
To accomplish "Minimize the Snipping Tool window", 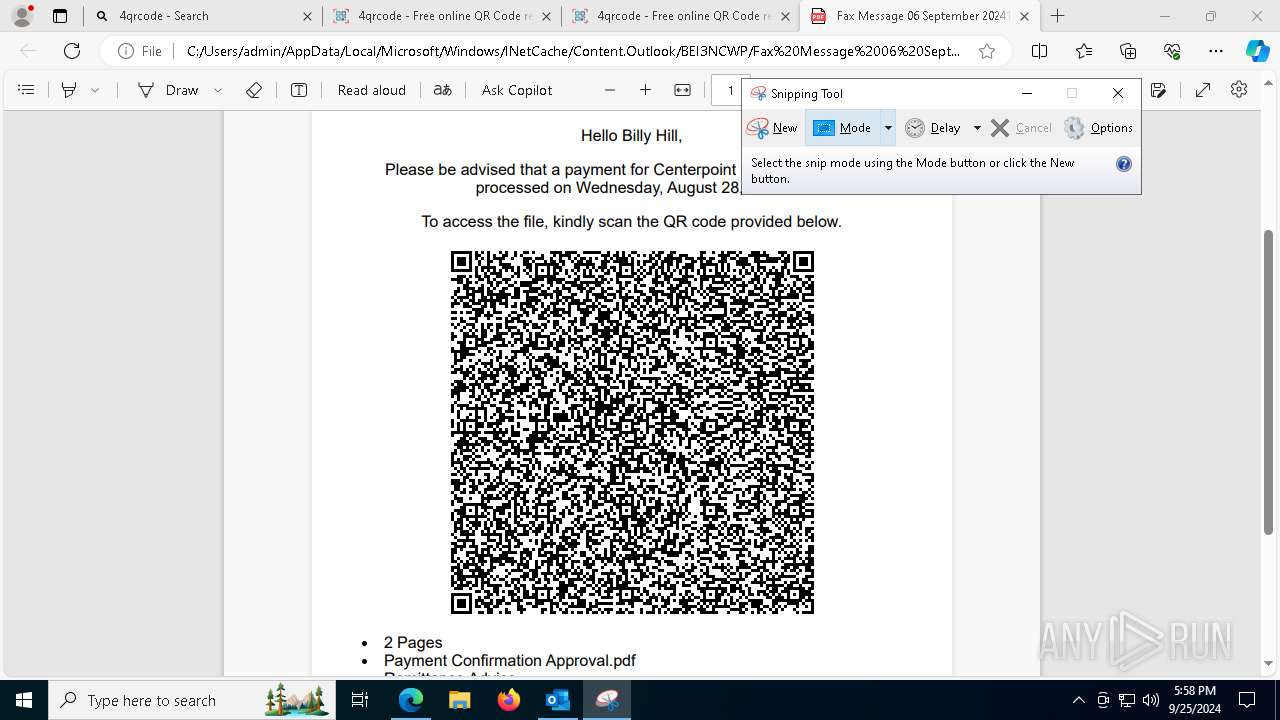I will click(1027, 93).
